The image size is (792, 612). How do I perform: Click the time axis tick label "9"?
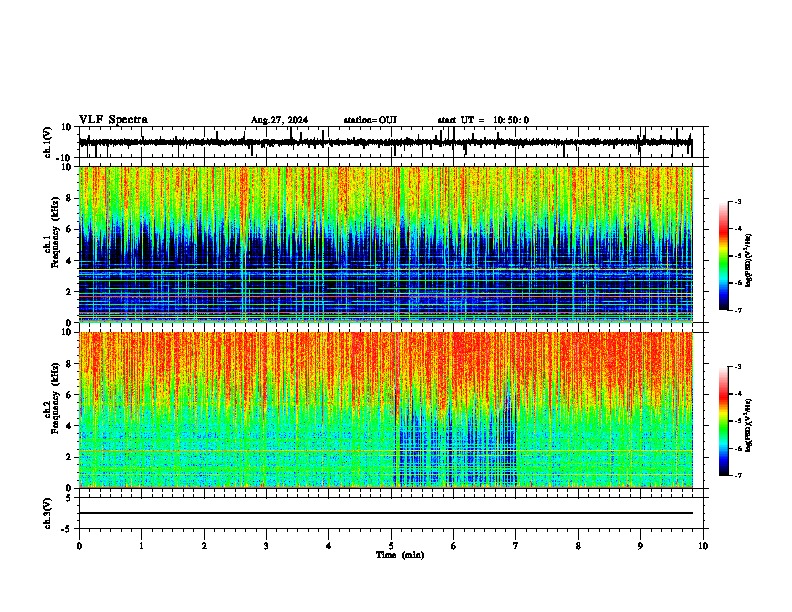coord(640,546)
